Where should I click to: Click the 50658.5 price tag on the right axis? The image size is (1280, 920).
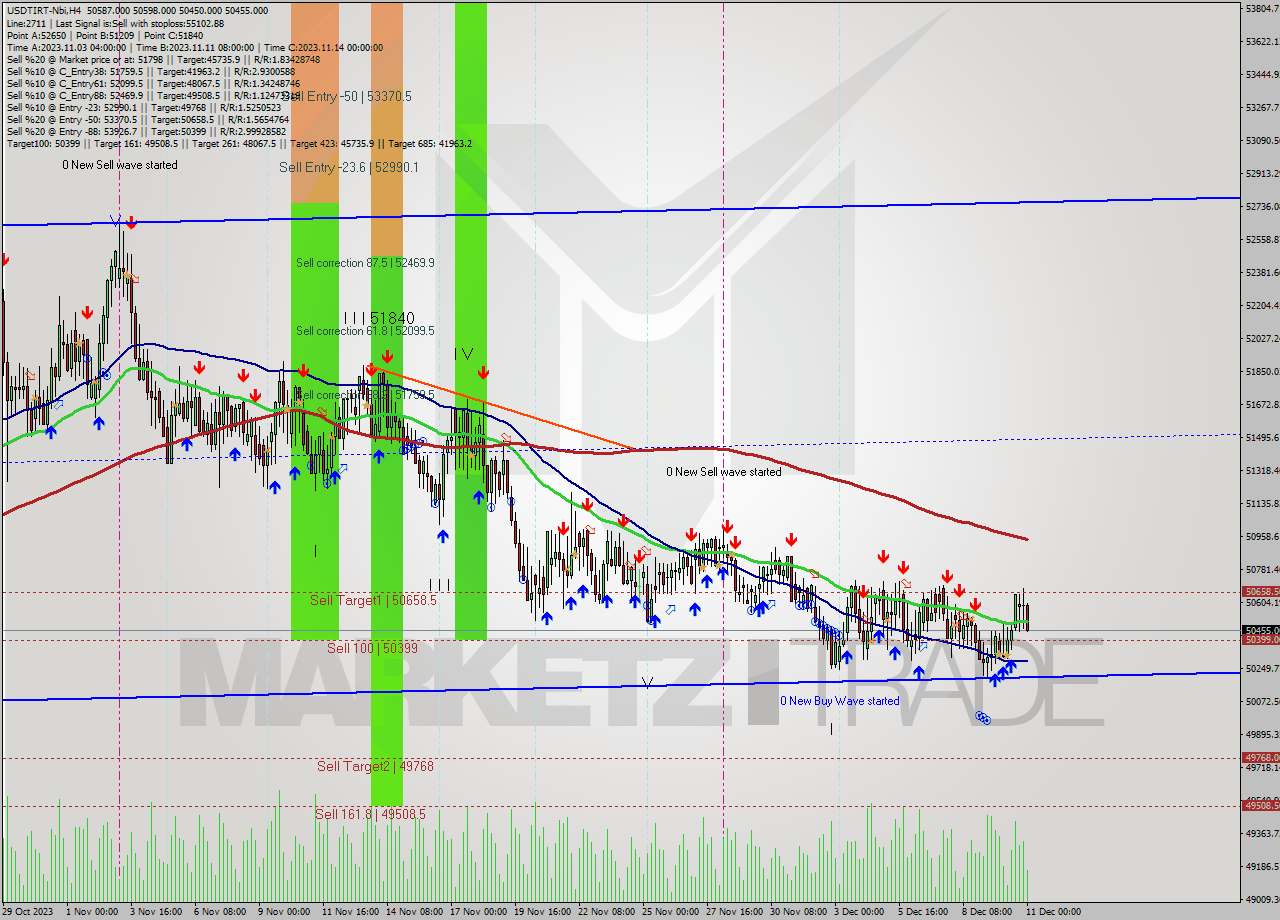pyautogui.click(x=1258, y=592)
